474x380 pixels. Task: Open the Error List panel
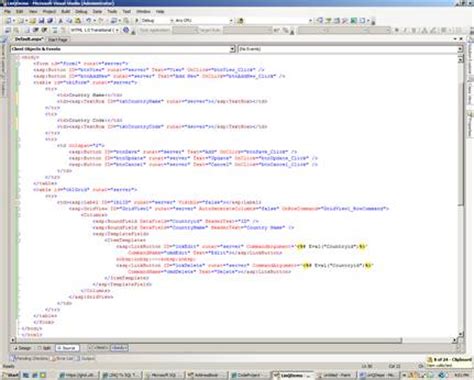pos(62,359)
